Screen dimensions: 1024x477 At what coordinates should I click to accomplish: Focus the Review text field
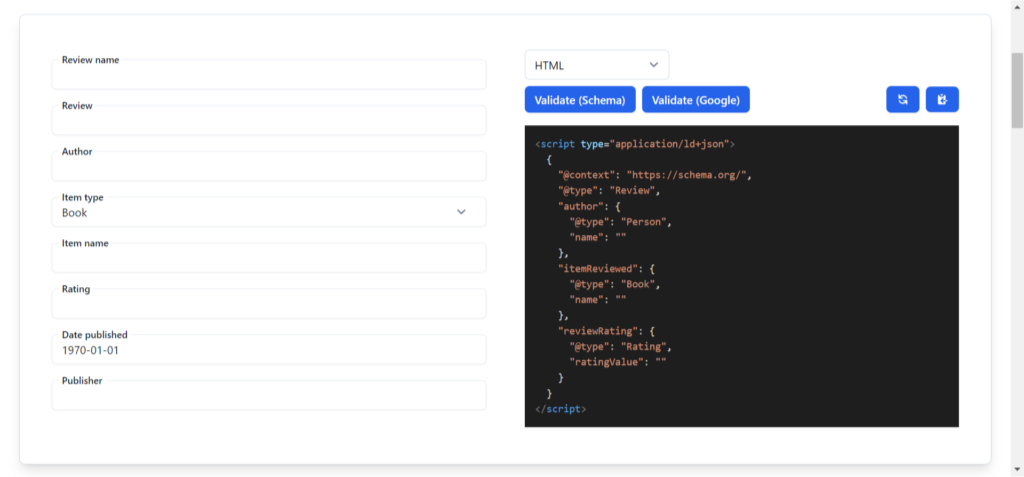(x=269, y=120)
